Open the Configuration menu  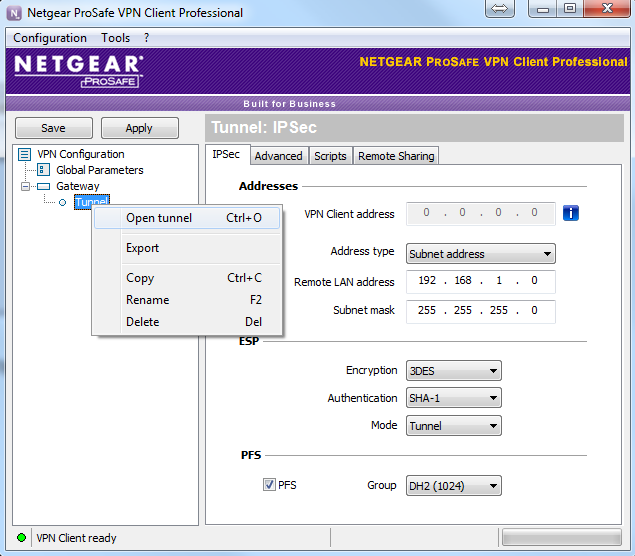50,38
